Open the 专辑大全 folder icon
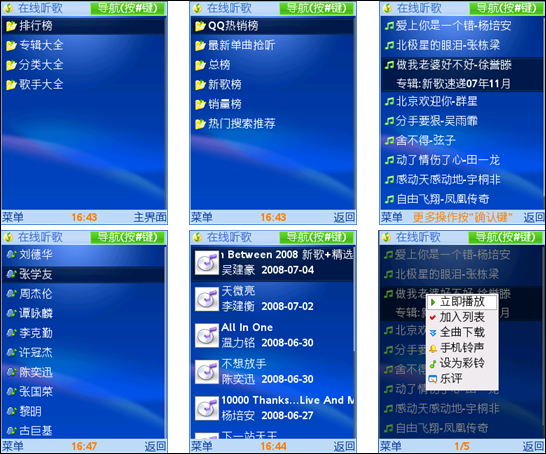 pos(11,45)
